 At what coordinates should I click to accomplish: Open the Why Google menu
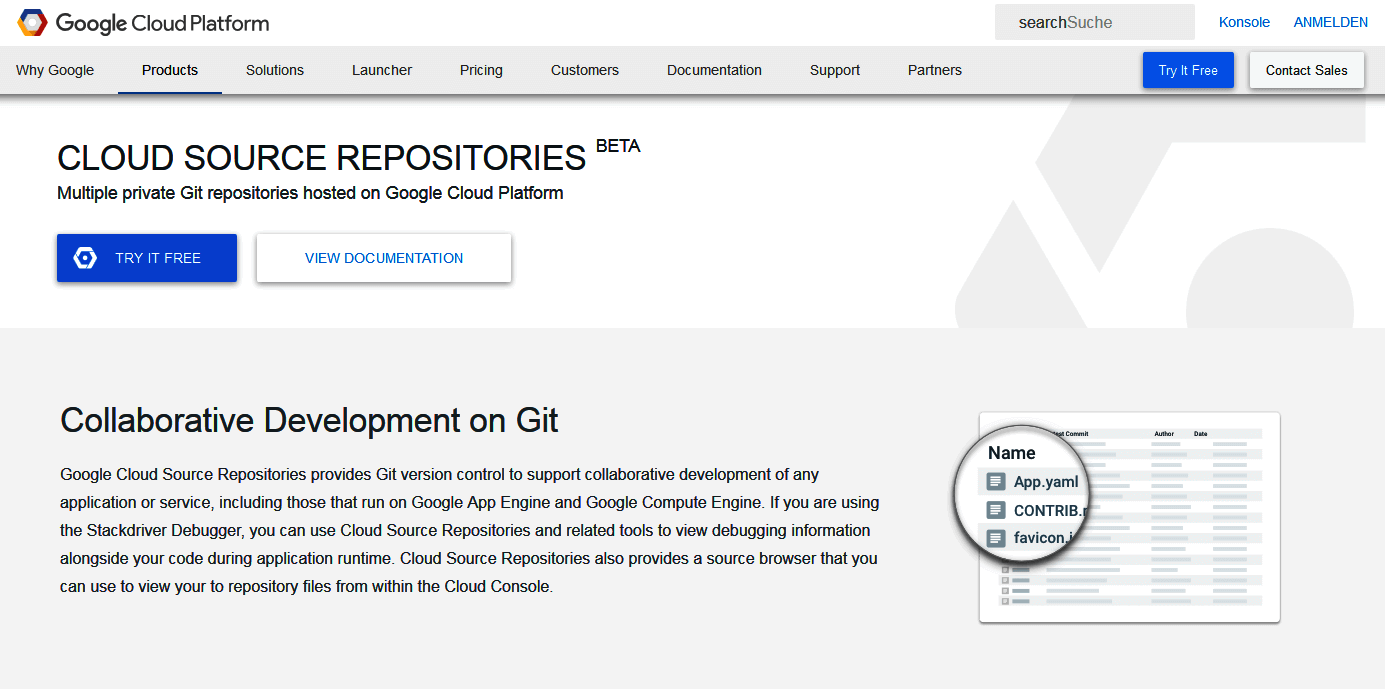coord(55,70)
